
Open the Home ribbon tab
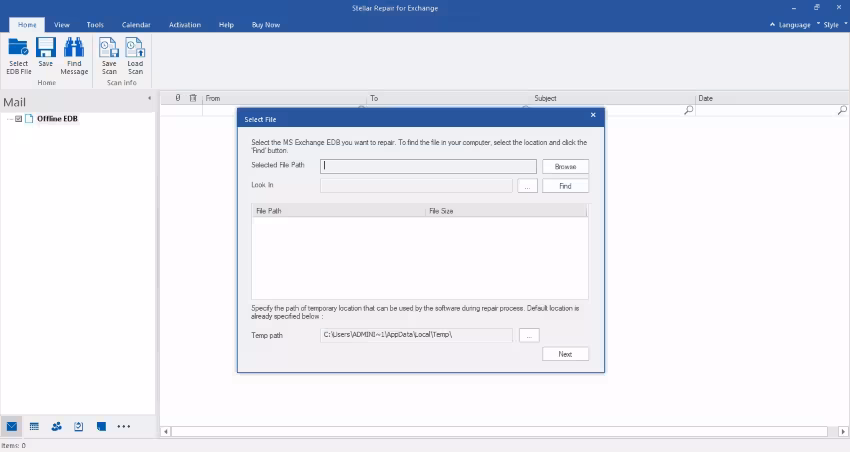27,25
